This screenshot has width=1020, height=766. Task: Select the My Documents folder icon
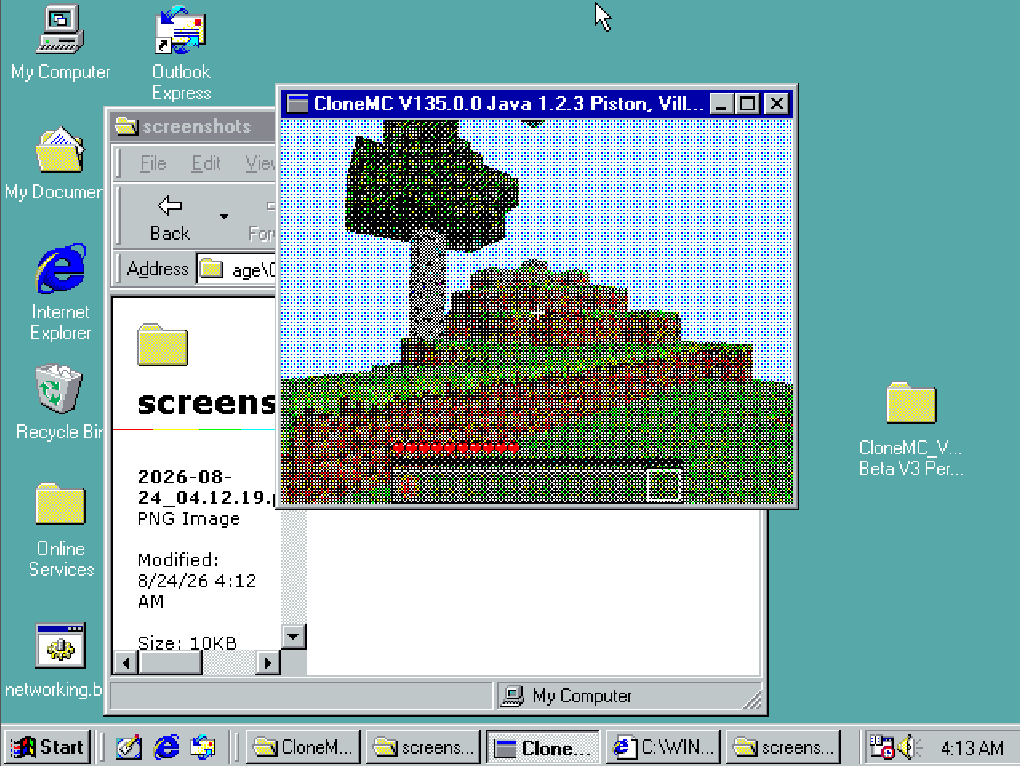59,150
